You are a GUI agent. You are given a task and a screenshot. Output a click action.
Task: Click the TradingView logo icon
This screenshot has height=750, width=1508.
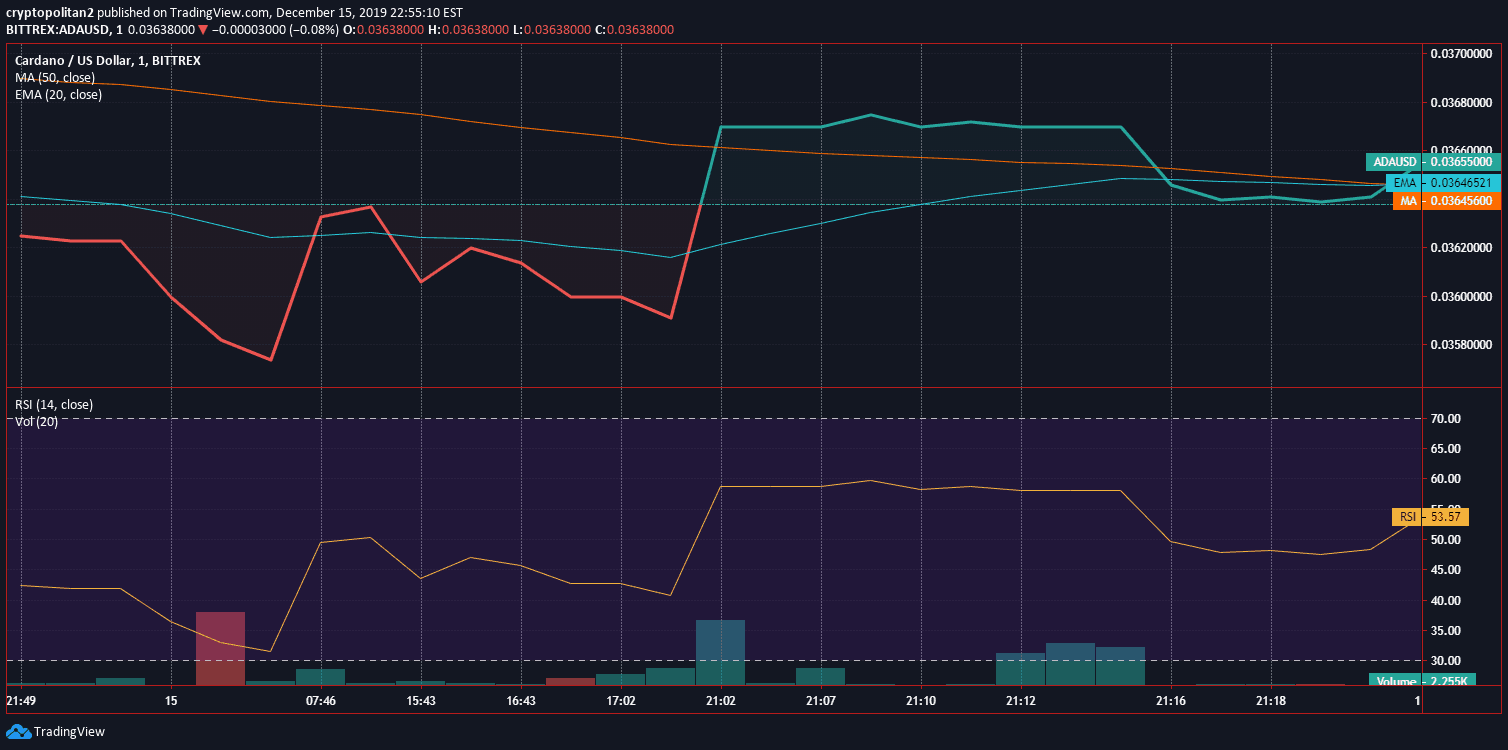[17, 732]
